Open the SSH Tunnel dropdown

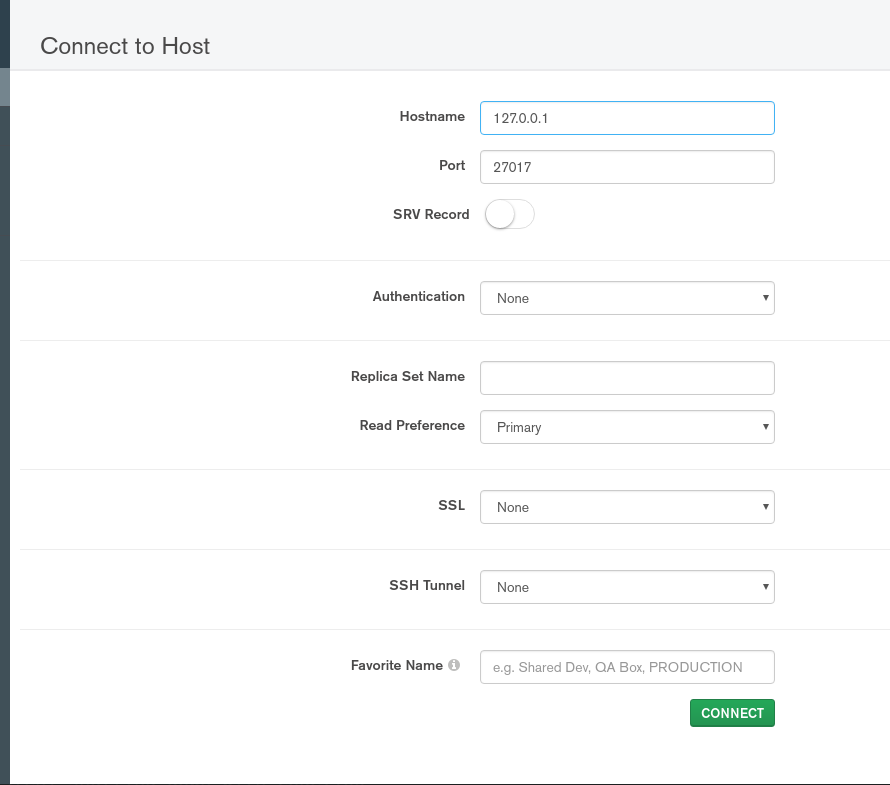pyautogui.click(x=627, y=587)
